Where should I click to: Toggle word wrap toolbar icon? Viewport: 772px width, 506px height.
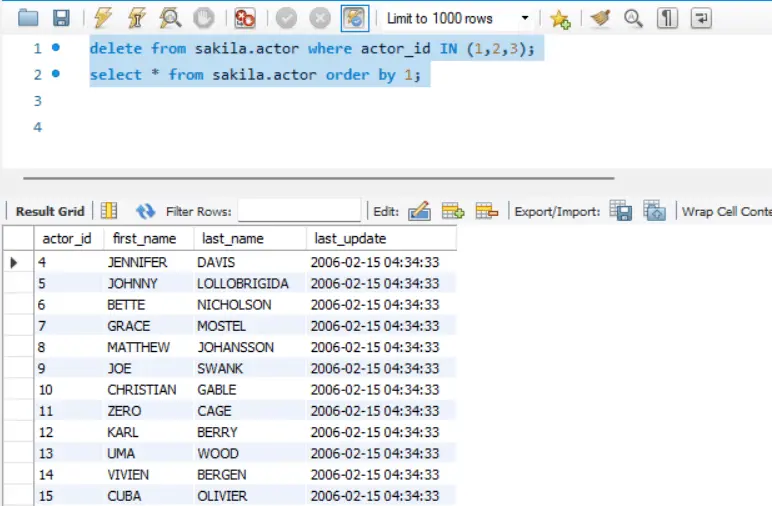(x=701, y=18)
